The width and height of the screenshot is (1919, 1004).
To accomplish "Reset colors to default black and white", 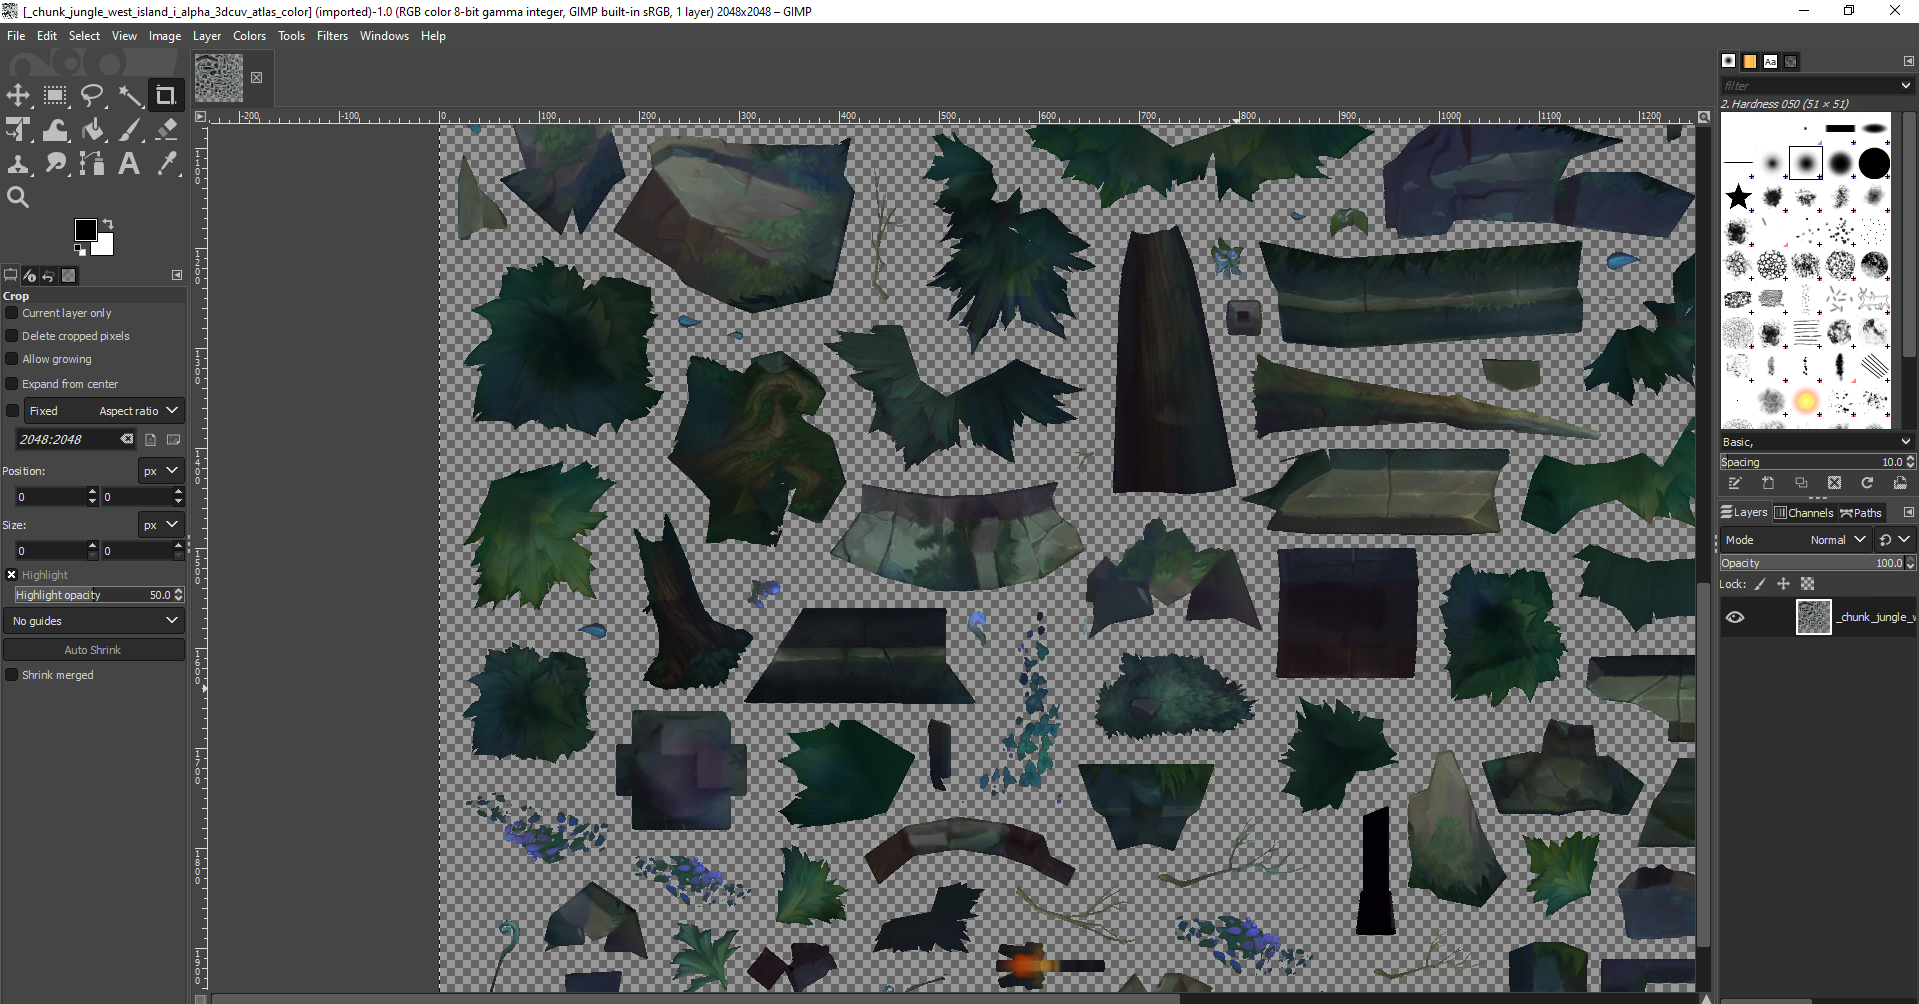I will (80, 250).
